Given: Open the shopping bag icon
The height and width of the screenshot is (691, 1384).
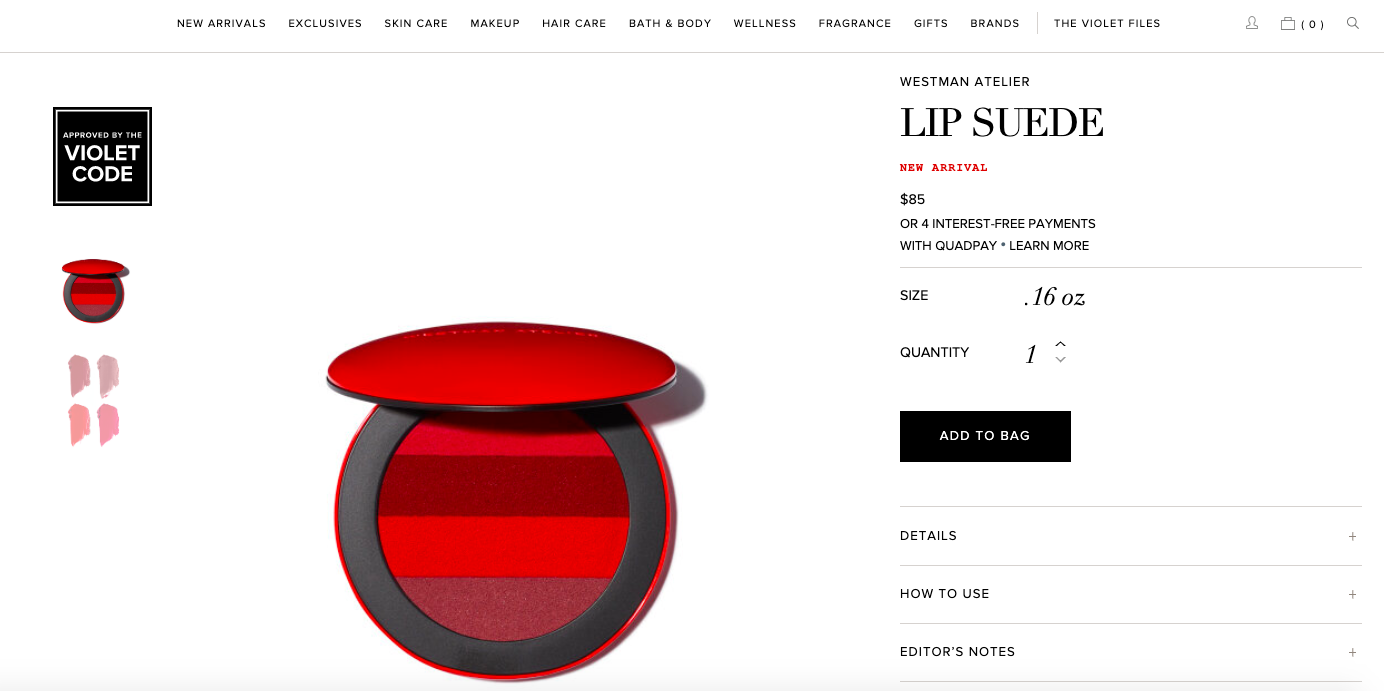Looking at the screenshot, I should [1288, 23].
